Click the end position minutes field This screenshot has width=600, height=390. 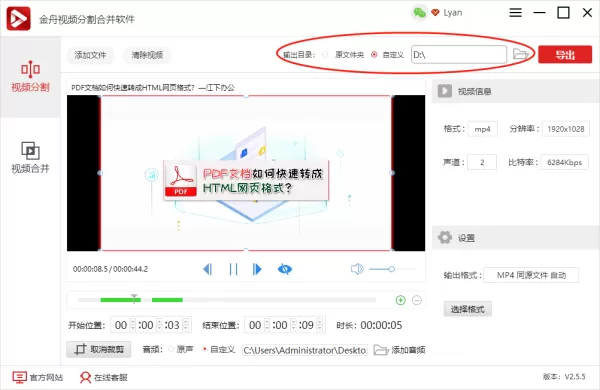(x=280, y=325)
